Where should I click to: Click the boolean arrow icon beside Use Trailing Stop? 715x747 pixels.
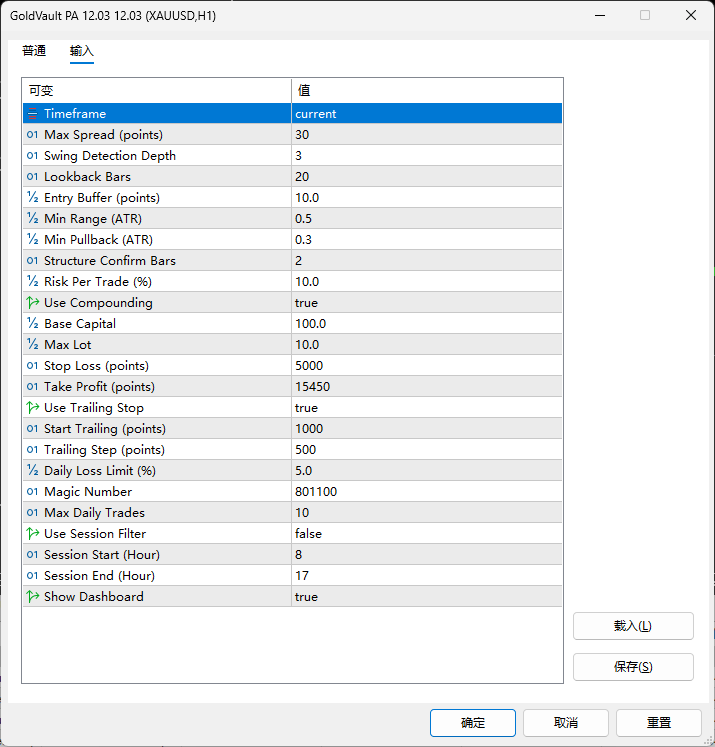[32, 408]
